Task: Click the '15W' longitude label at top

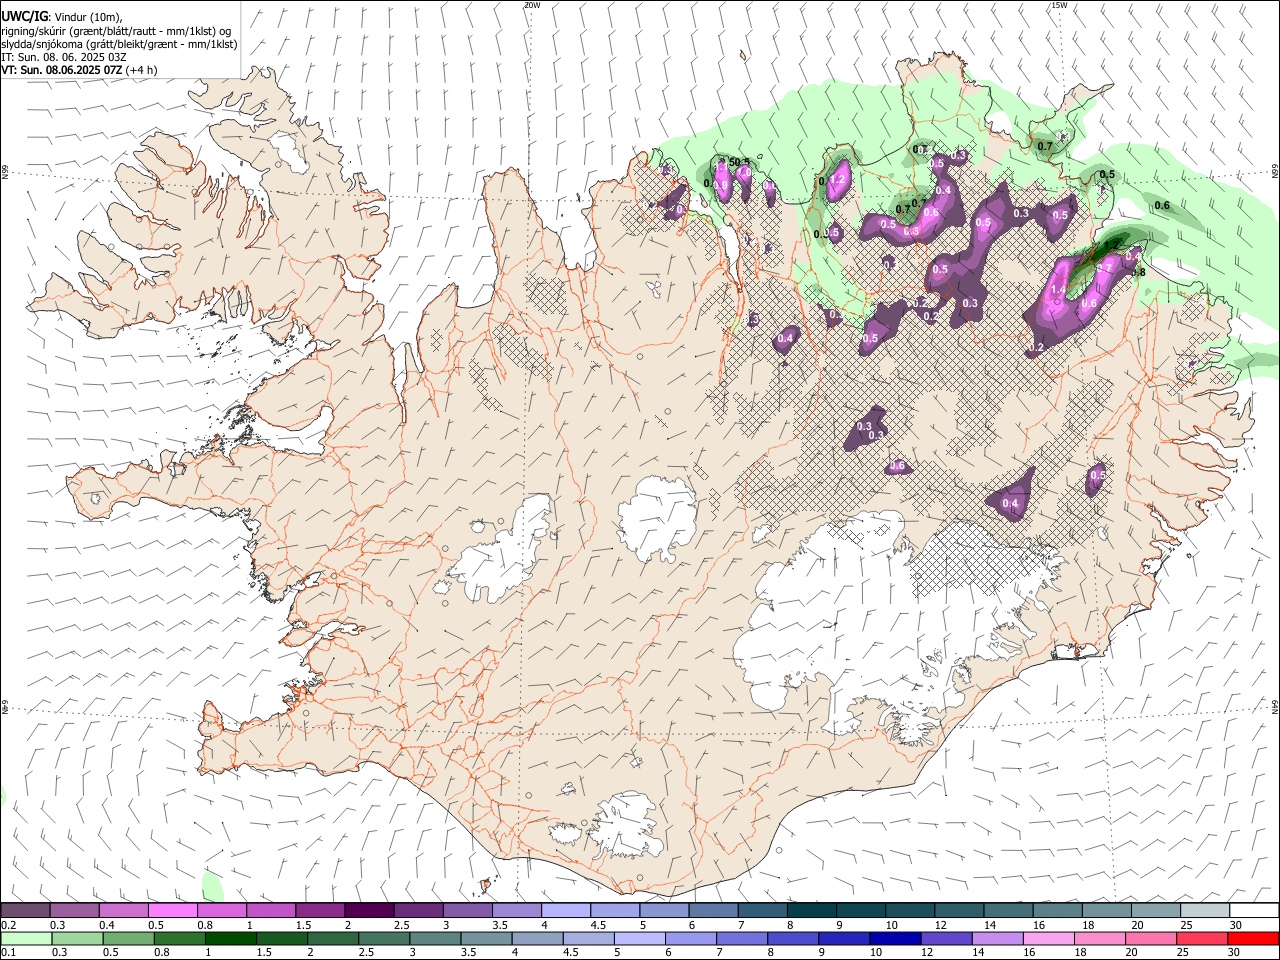Action: pyautogui.click(x=1059, y=5)
